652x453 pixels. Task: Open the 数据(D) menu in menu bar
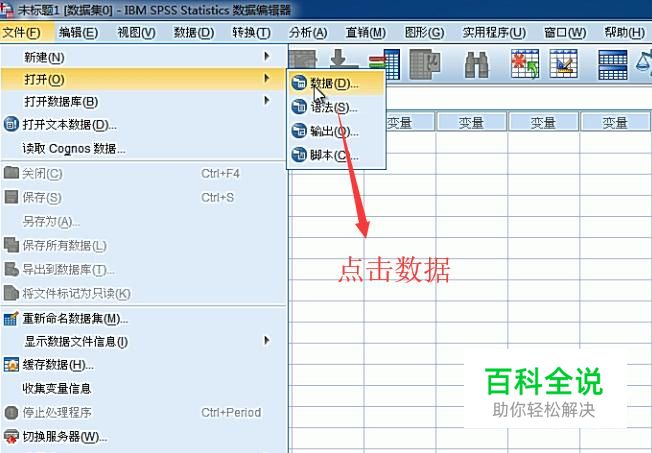[194, 32]
